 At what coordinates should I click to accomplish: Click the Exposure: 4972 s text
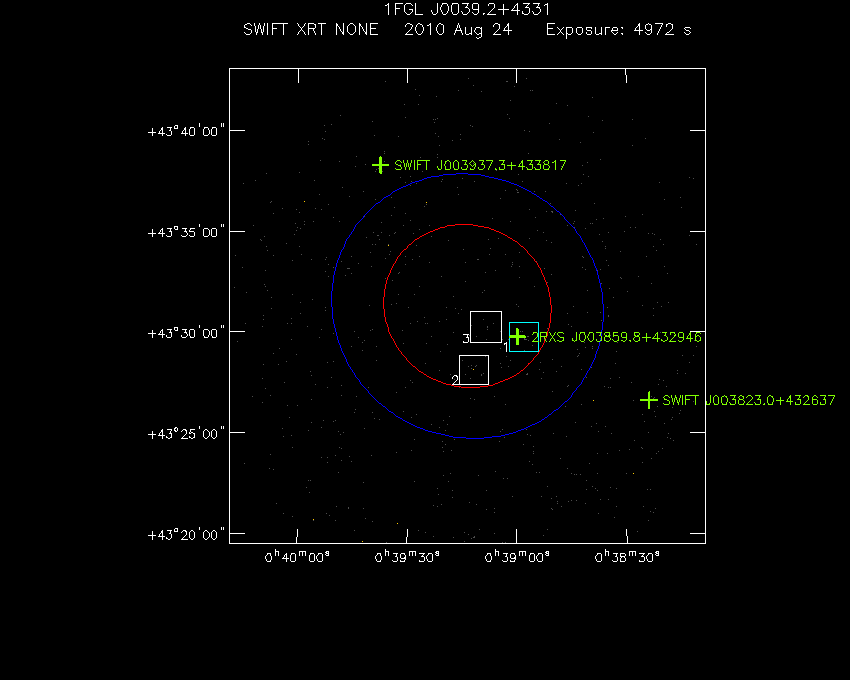pos(619,29)
